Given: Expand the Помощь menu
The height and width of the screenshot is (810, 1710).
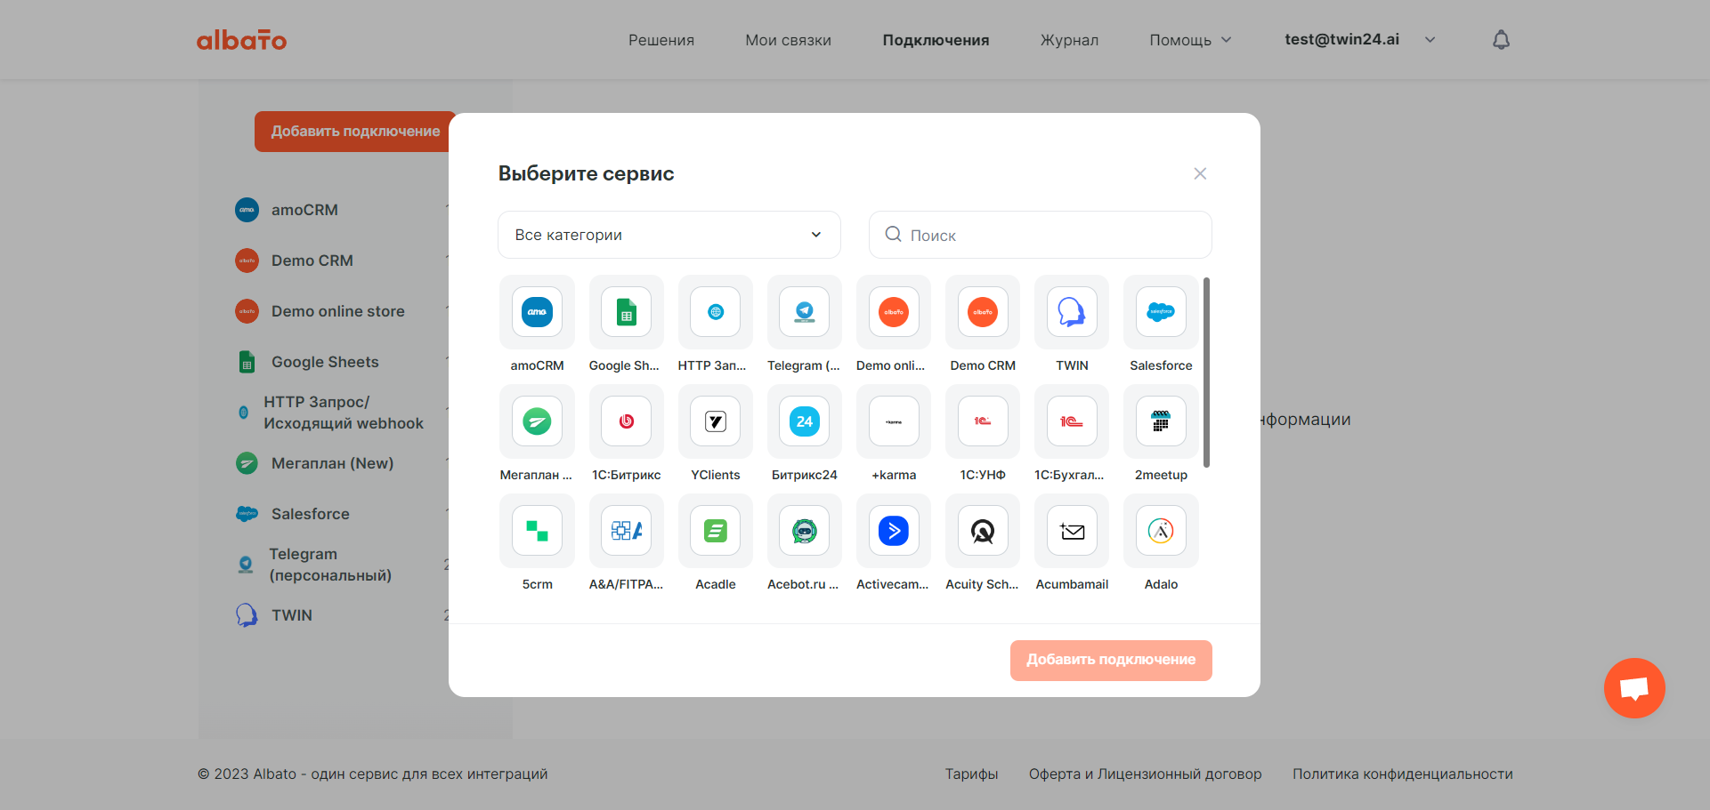Looking at the screenshot, I should (1190, 40).
